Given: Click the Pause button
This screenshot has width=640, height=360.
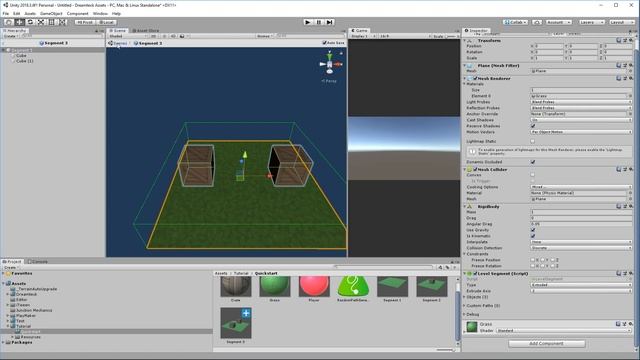Looking at the screenshot, I should [x=319, y=22].
